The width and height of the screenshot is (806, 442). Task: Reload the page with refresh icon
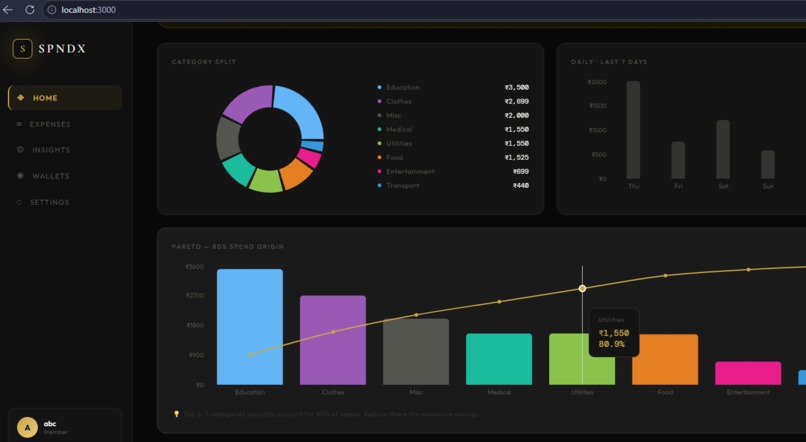pyautogui.click(x=30, y=10)
